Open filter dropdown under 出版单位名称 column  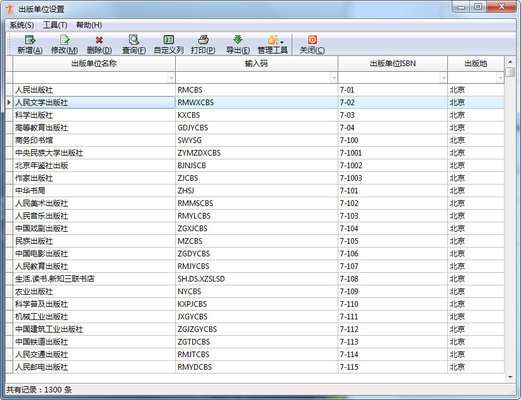171,78
